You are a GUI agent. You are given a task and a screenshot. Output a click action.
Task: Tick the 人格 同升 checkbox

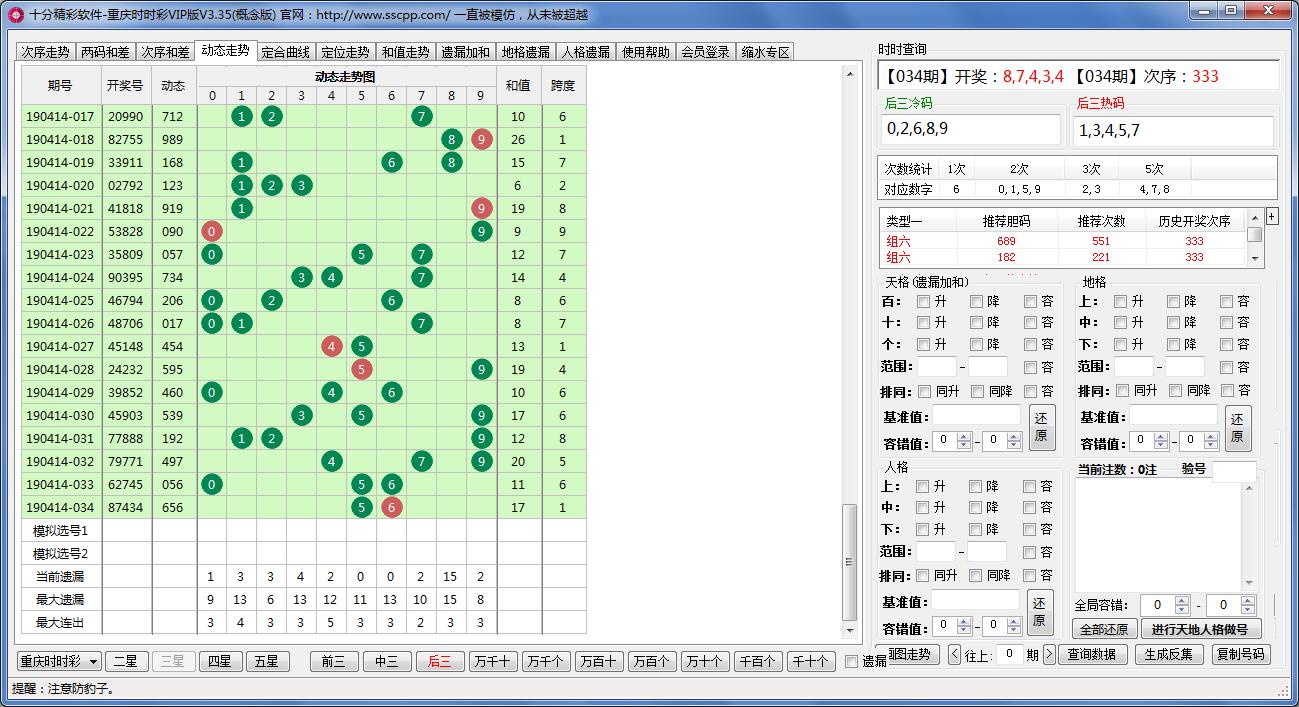pos(923,576)
